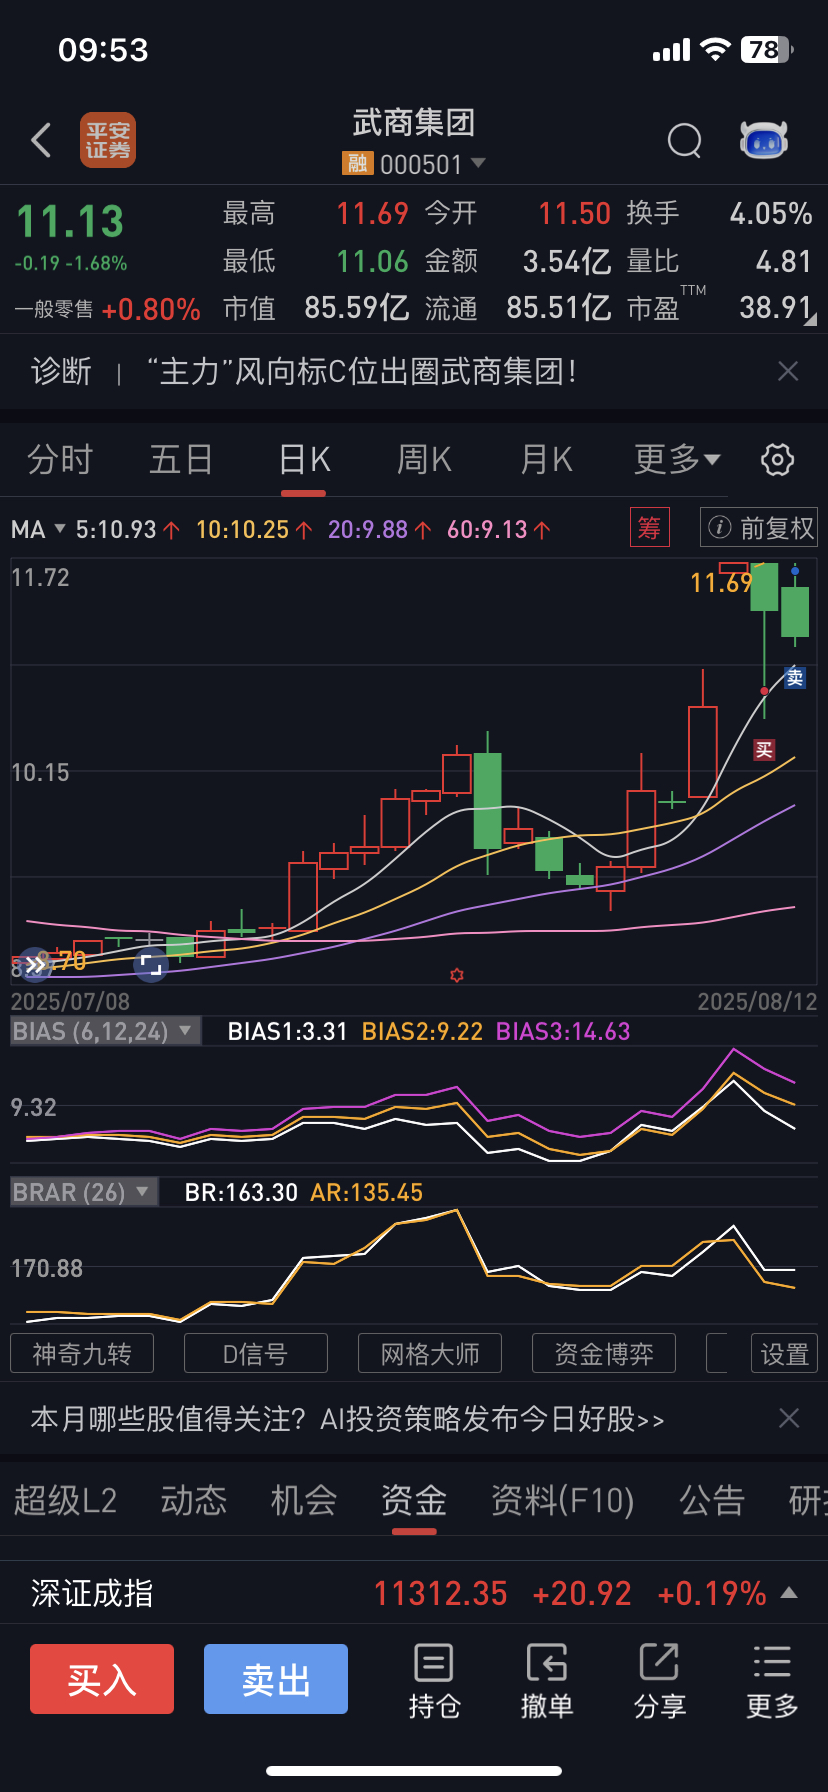Tap the red event marker on chart
Viewport: 828px width, 1792px height.
457,975
